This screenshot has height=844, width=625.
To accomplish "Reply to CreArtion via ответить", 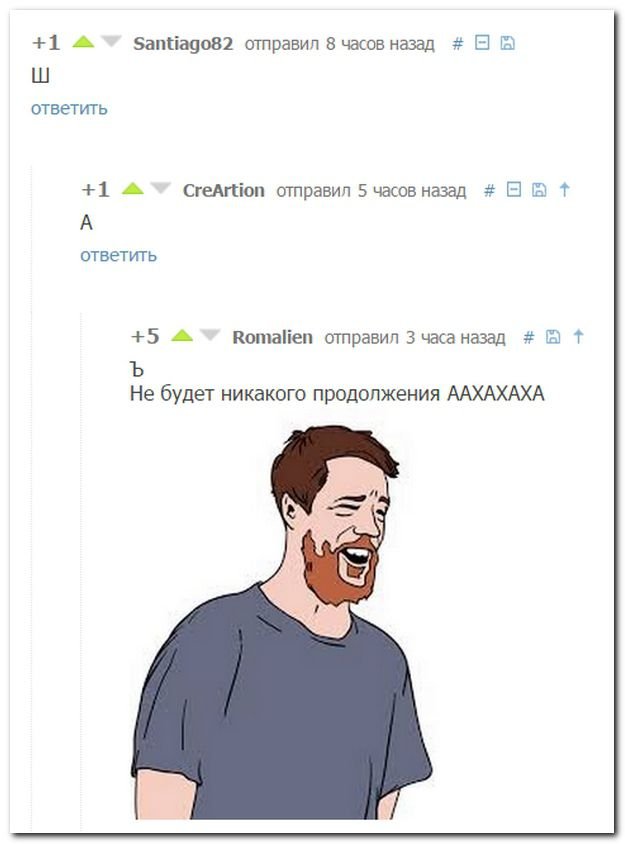I will [x=118, y=255].
